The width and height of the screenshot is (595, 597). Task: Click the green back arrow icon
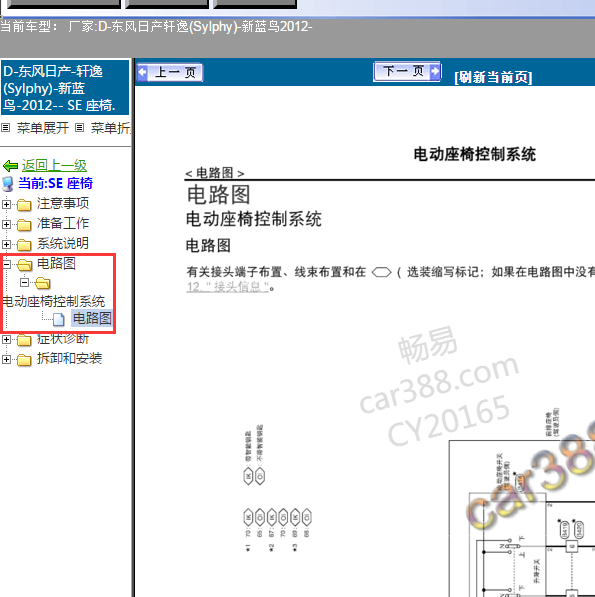[x=10, y=166]
